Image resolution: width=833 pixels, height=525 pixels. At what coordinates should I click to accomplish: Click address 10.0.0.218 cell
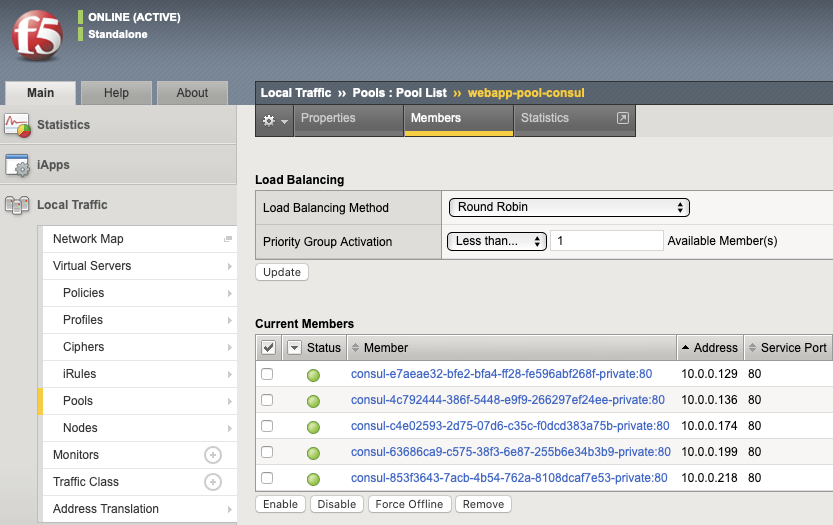709,478
